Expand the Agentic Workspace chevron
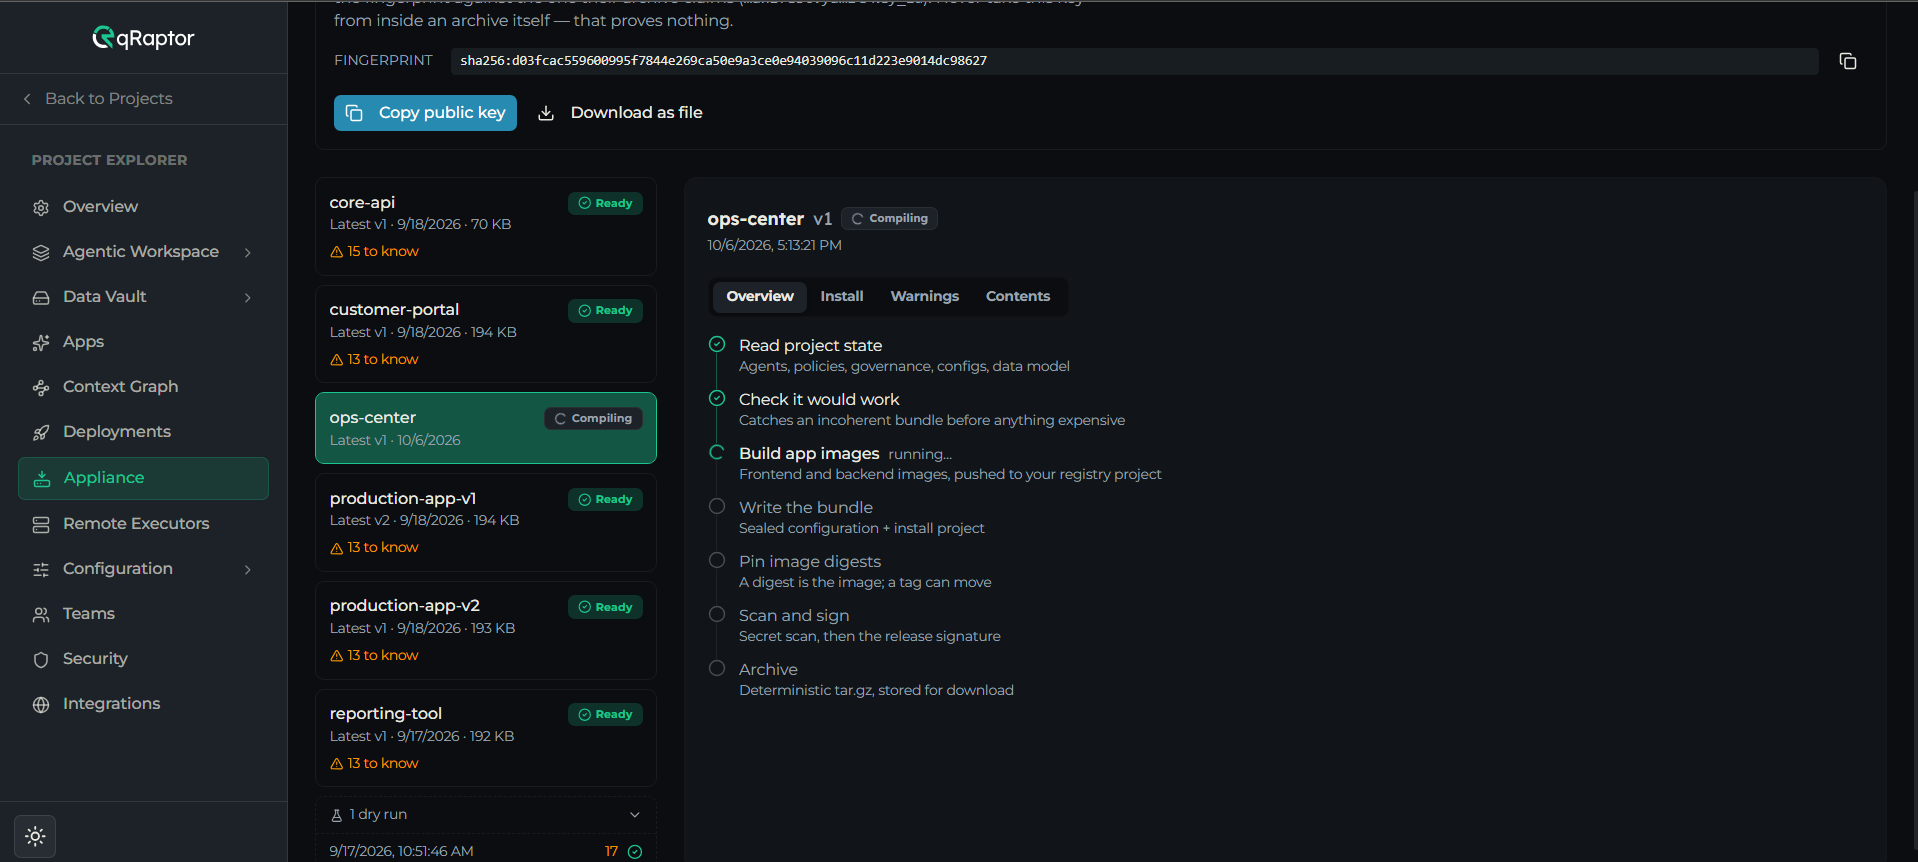The width and height of the screenshot is (1918, 862). click(247, 252)
